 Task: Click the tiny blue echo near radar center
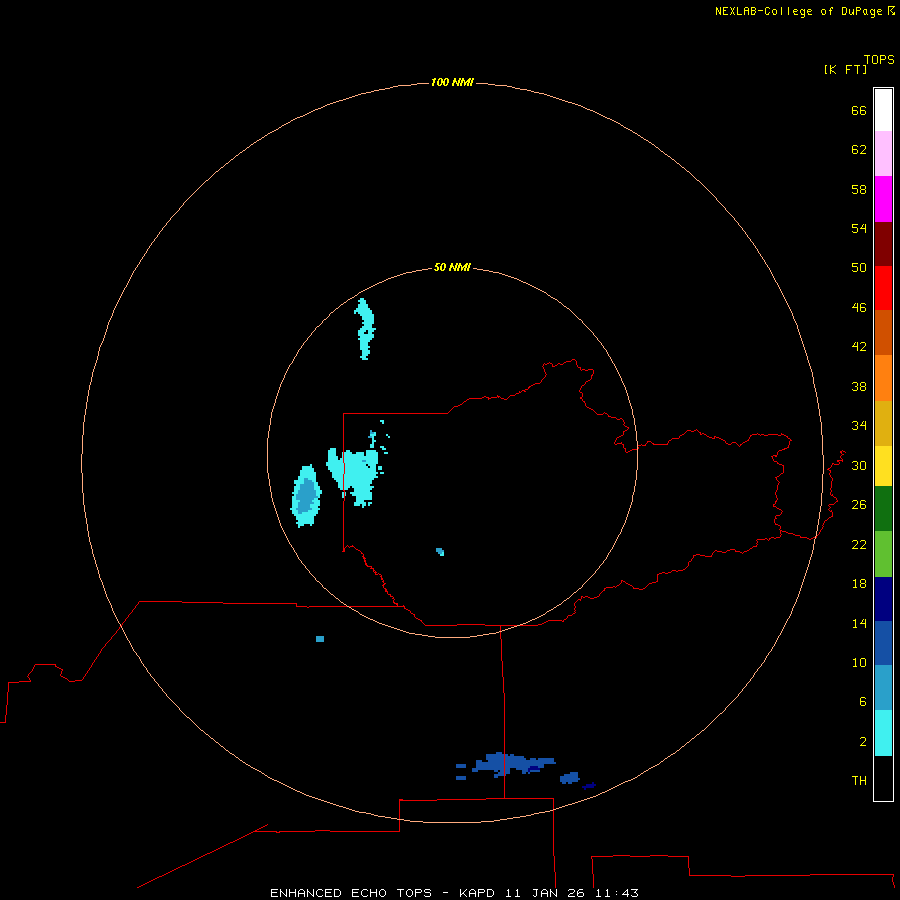(x=440, y=552)
